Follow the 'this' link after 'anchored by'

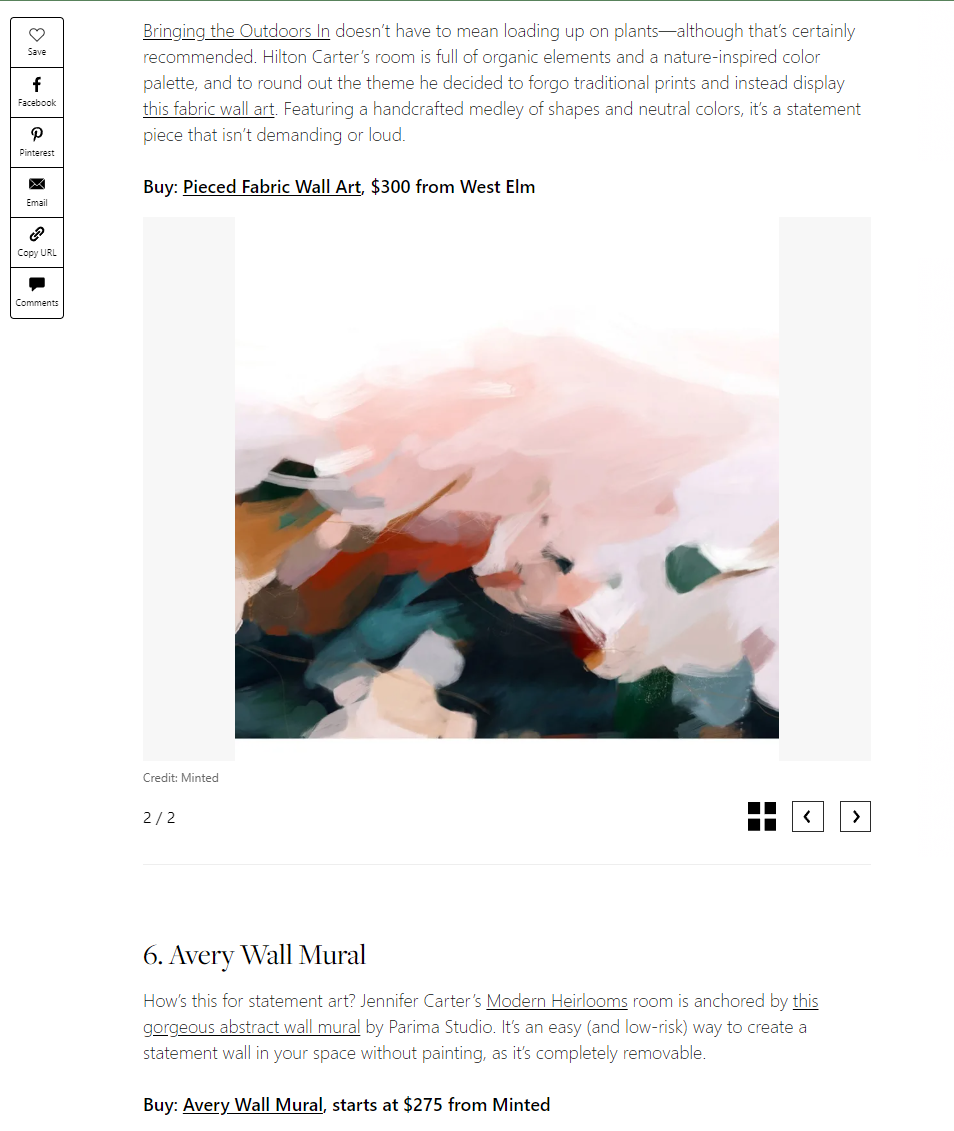pyautogui.click(x=805, y=1001)
